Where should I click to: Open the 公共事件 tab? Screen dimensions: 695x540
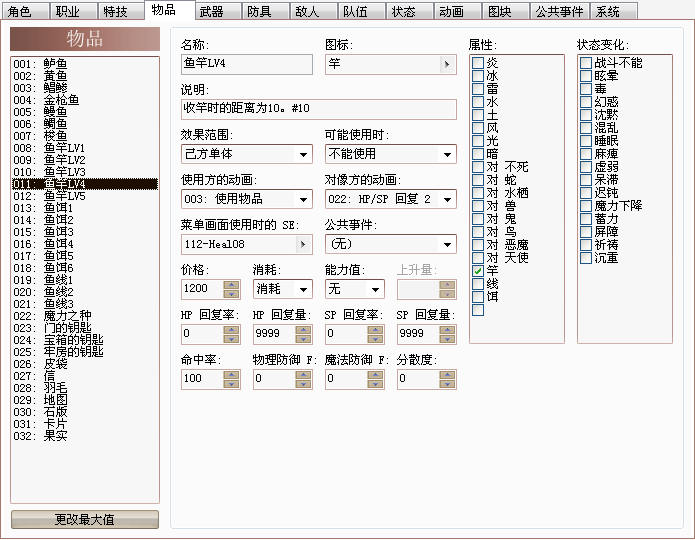pos(559,12)
